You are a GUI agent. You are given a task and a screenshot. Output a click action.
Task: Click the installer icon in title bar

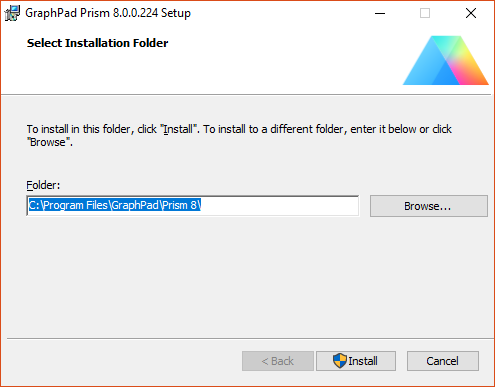point(12,13)
